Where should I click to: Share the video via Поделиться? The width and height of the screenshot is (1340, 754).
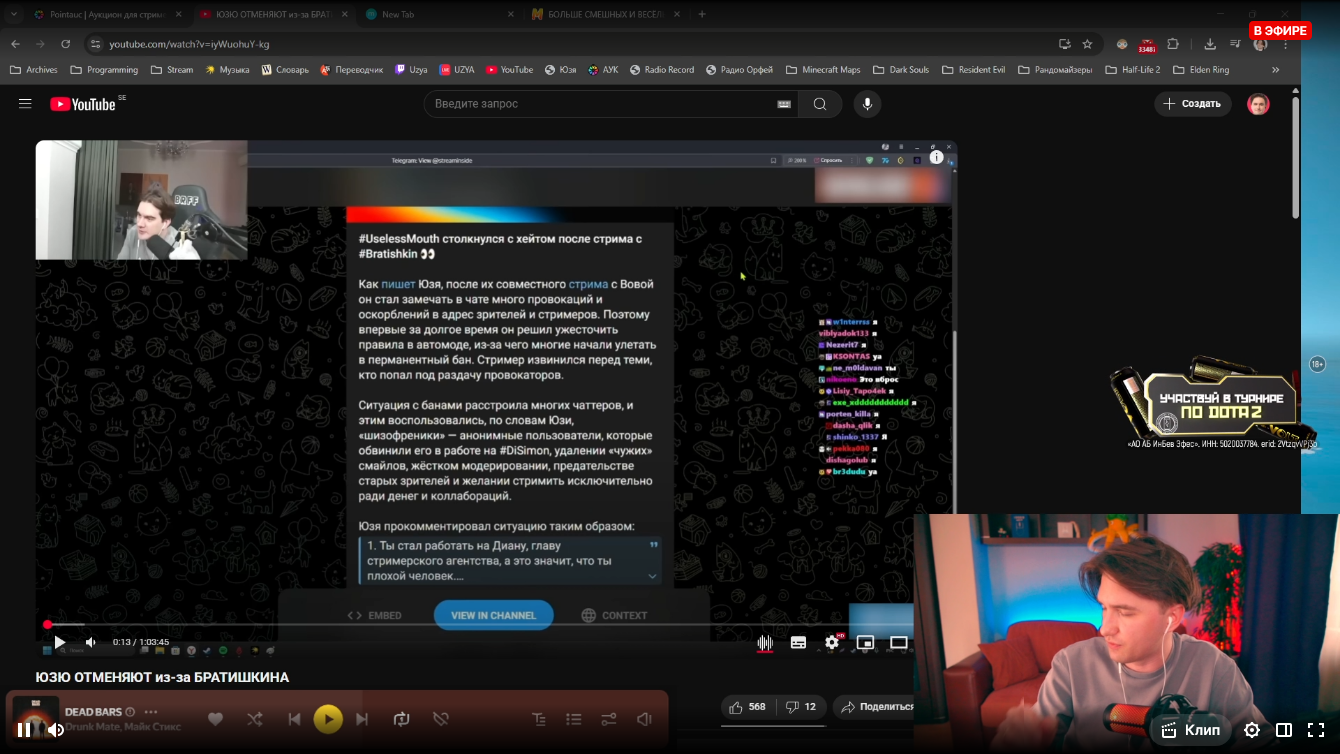click(877, 707)
